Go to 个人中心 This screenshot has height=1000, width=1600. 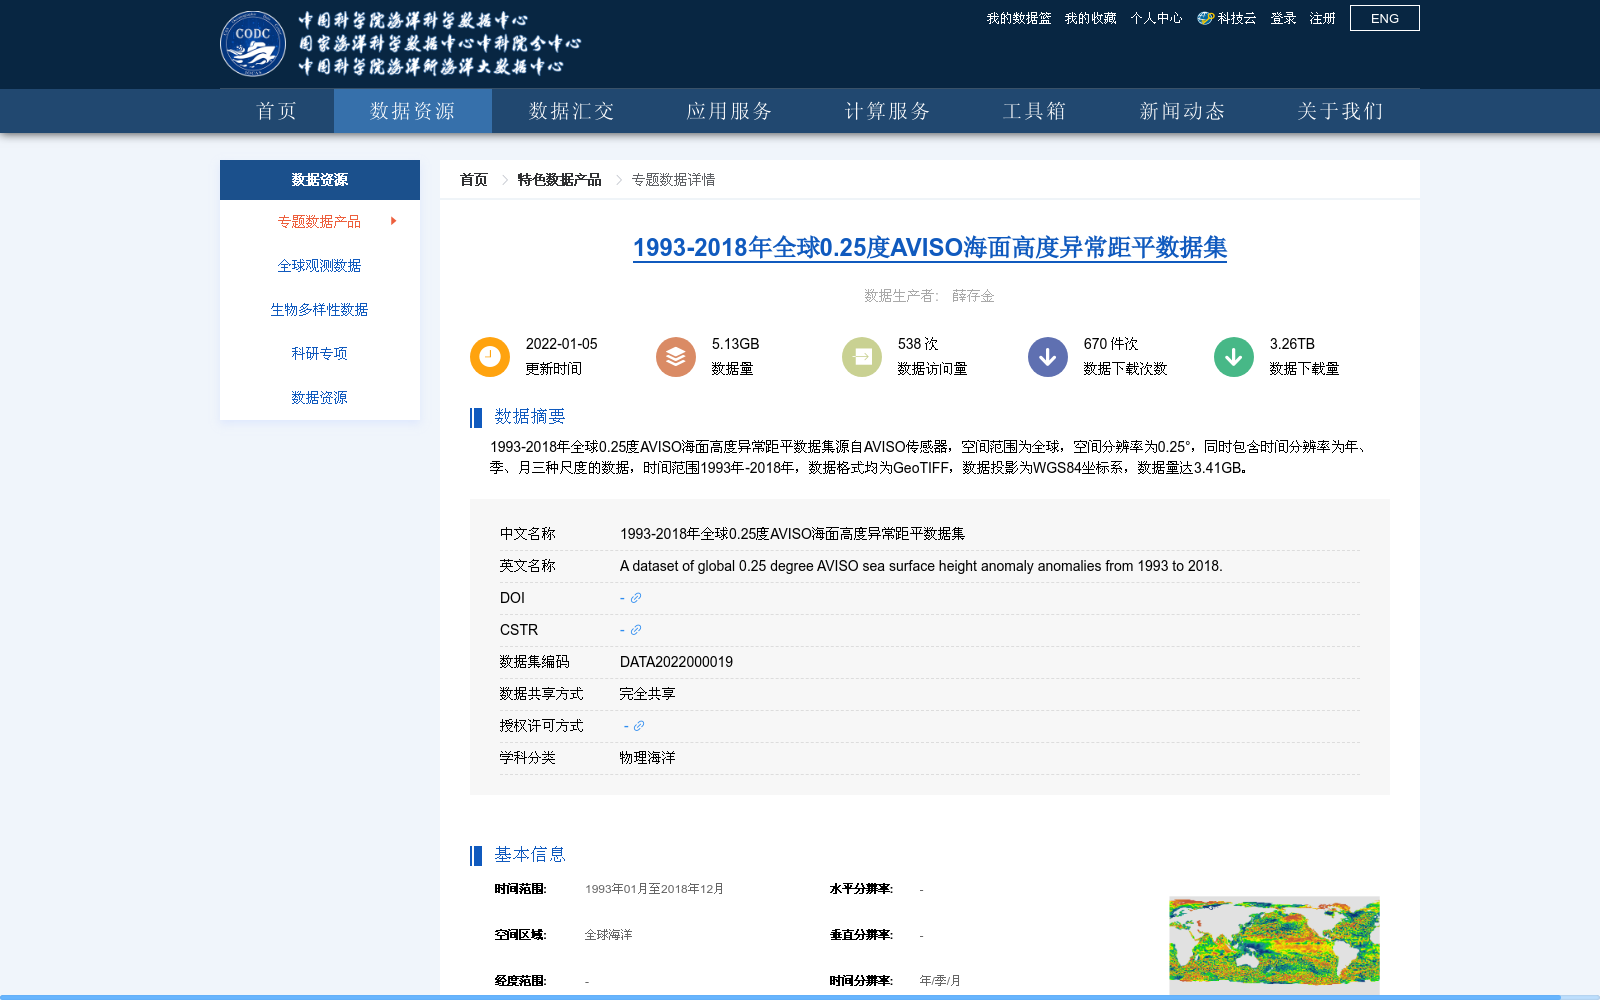1156,18
